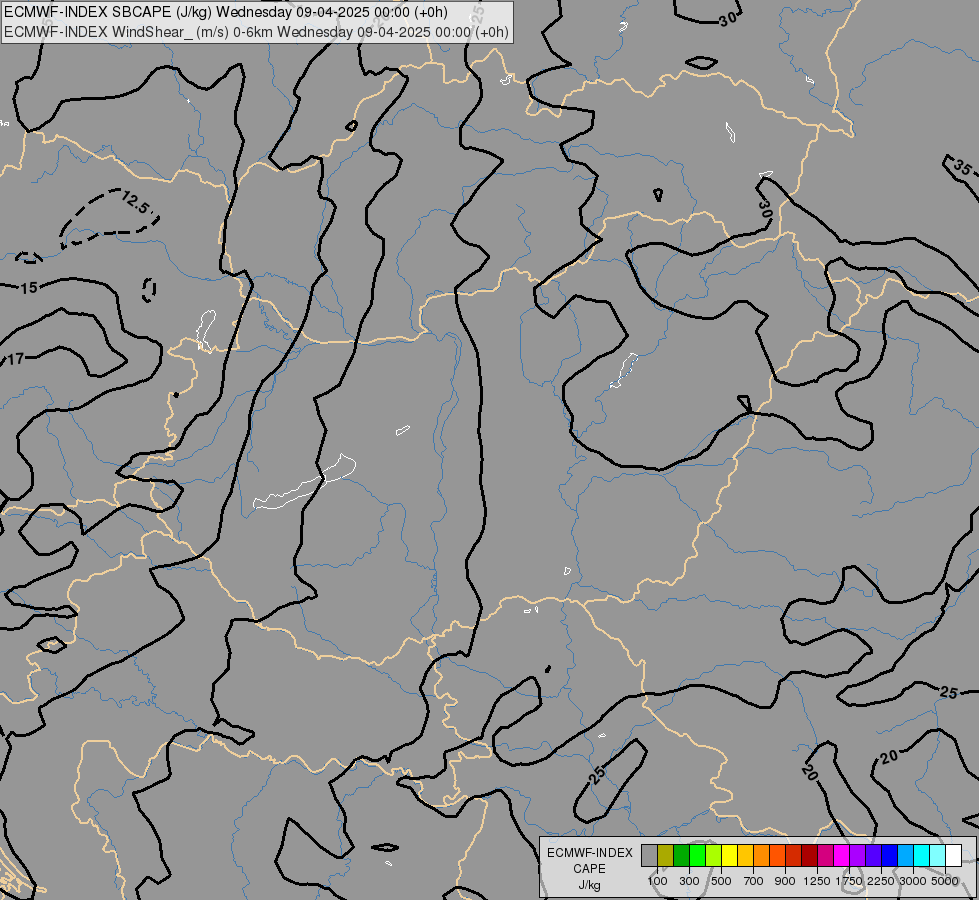The height and width of the screenshot is (900, 979).
Task: Click the 3000 legend tick label
Action: pyautogui.click(x=913, y=881)
